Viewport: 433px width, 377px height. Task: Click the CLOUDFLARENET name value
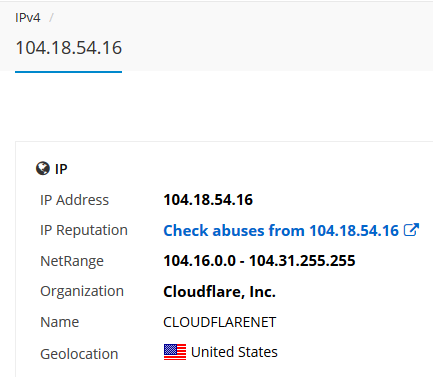click(x=220, y=322)
